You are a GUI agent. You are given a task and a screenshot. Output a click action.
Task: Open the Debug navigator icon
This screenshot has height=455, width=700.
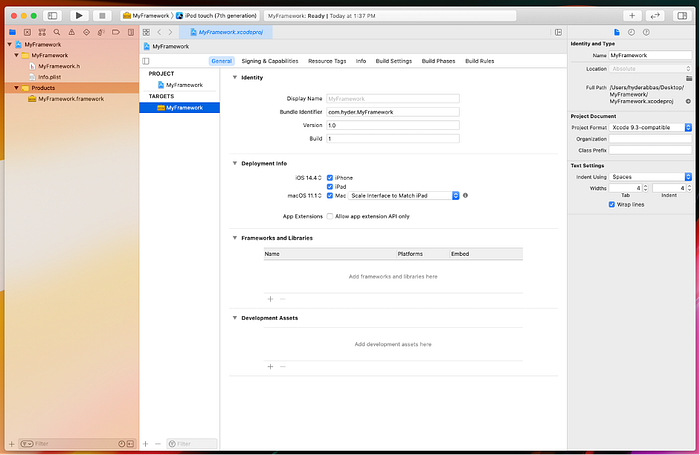point(101,32)
